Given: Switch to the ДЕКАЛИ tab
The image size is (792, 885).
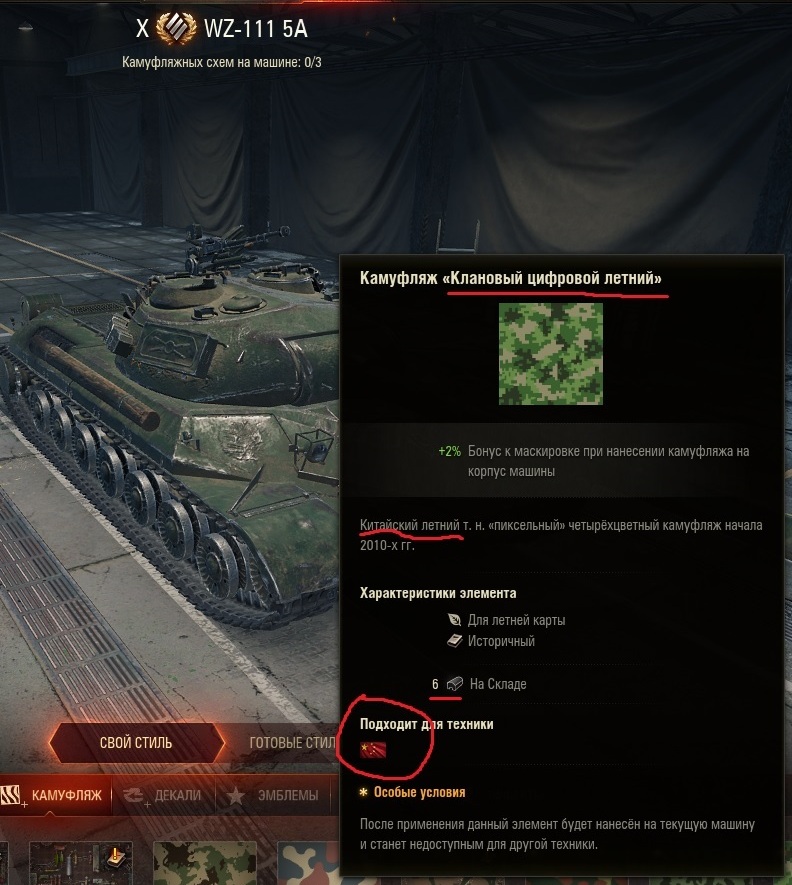Looking at the screenshot, I should 163,795.
